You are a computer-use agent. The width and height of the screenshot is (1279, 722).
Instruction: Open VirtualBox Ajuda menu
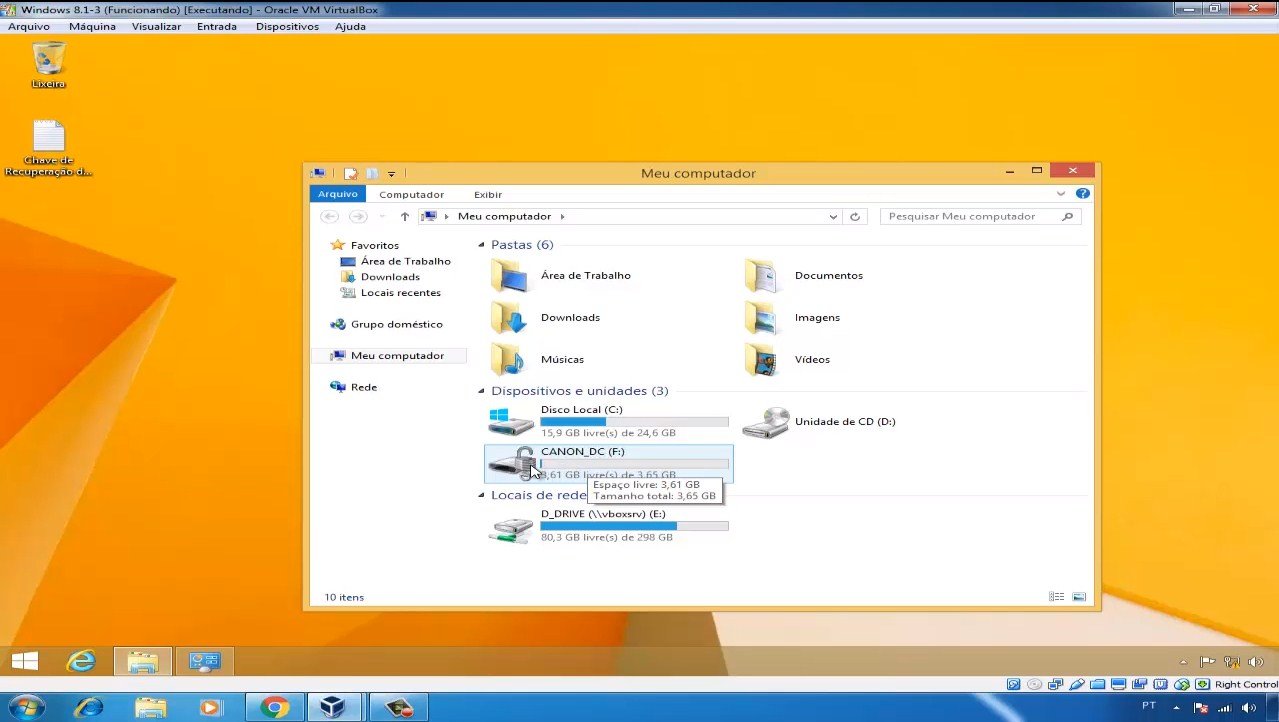350,26
